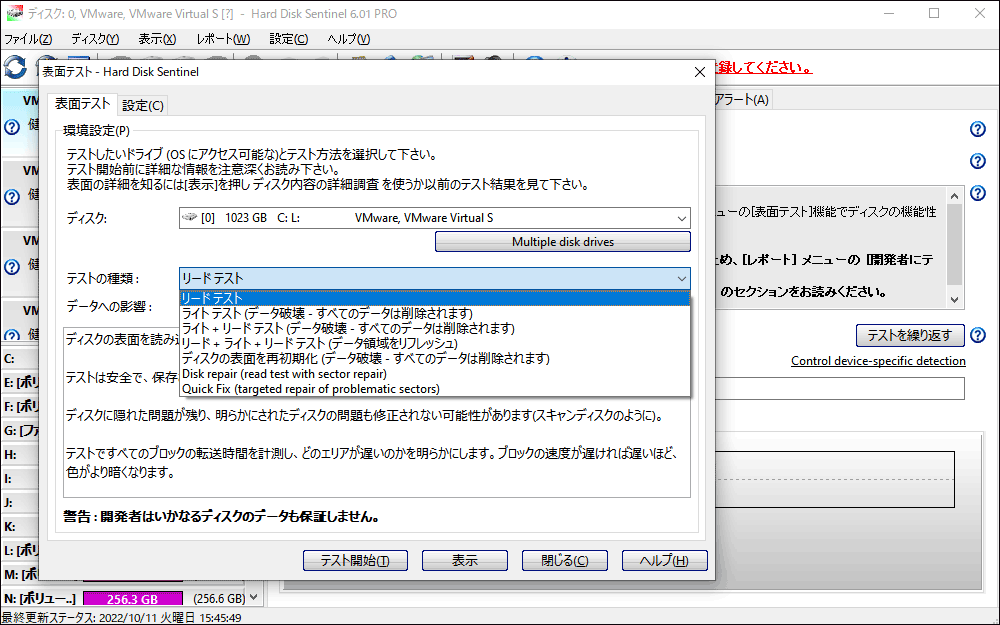Screen dimensions: 1000x625
Task: Click the blue refresh status icon top-left
Action: (13, 68)
